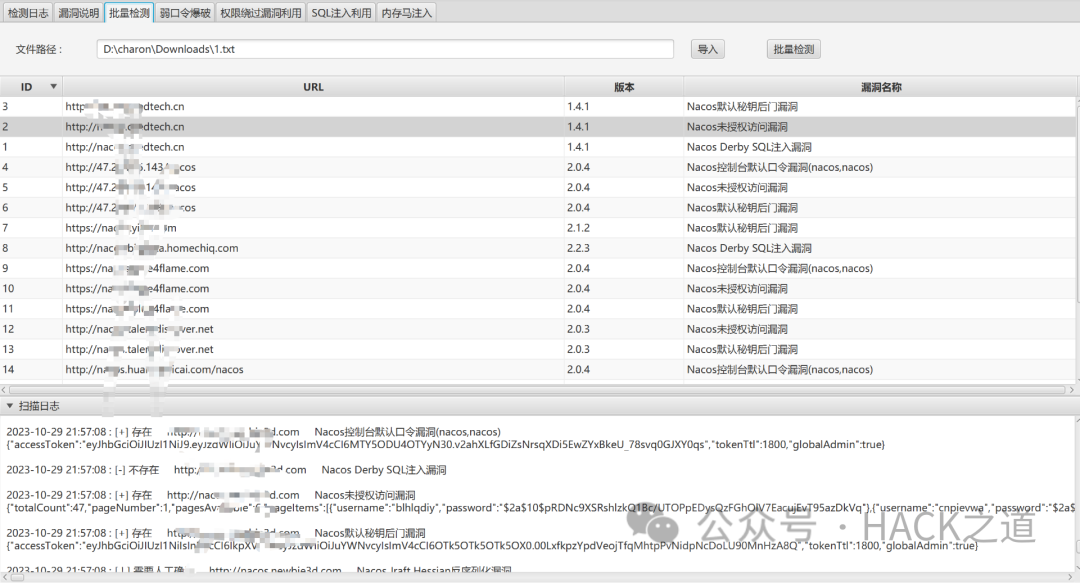Click the homechiq.com URL in row 8
Image resolution: width=1080 pixels, height=583 pixels.
[152, 248]
